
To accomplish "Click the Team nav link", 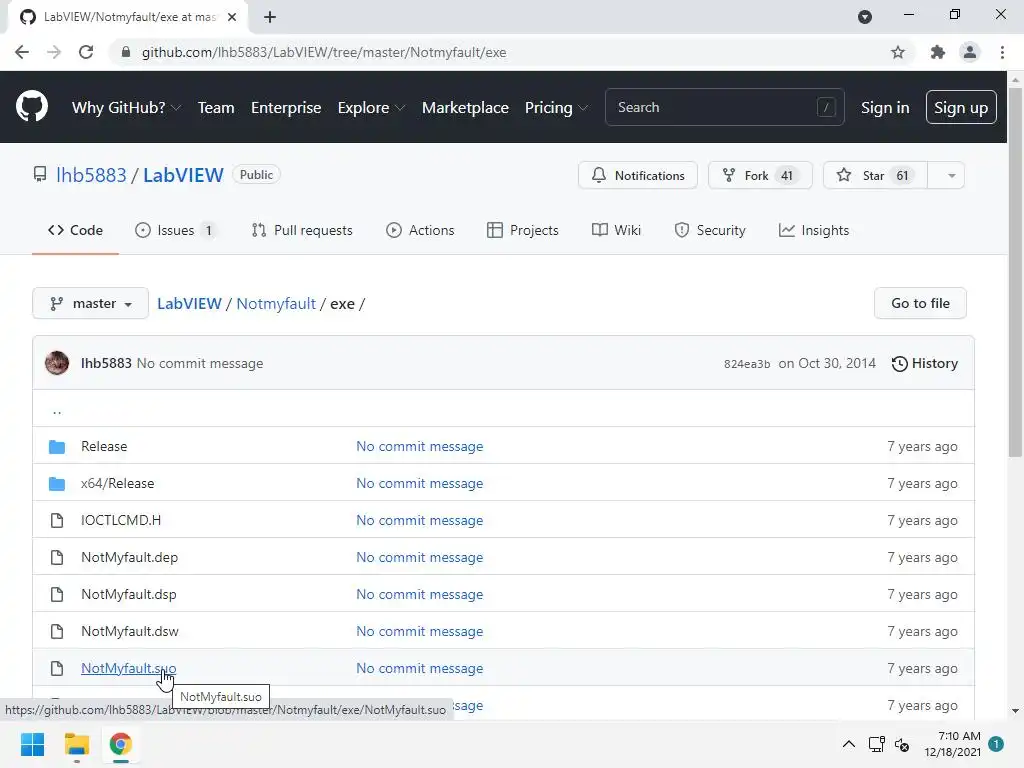I will tap(216, 108).
